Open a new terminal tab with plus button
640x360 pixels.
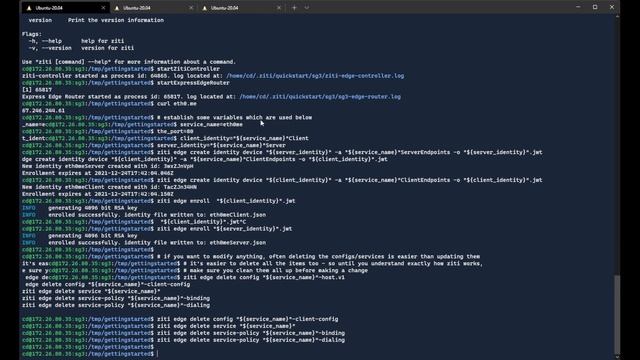[294, 7]
